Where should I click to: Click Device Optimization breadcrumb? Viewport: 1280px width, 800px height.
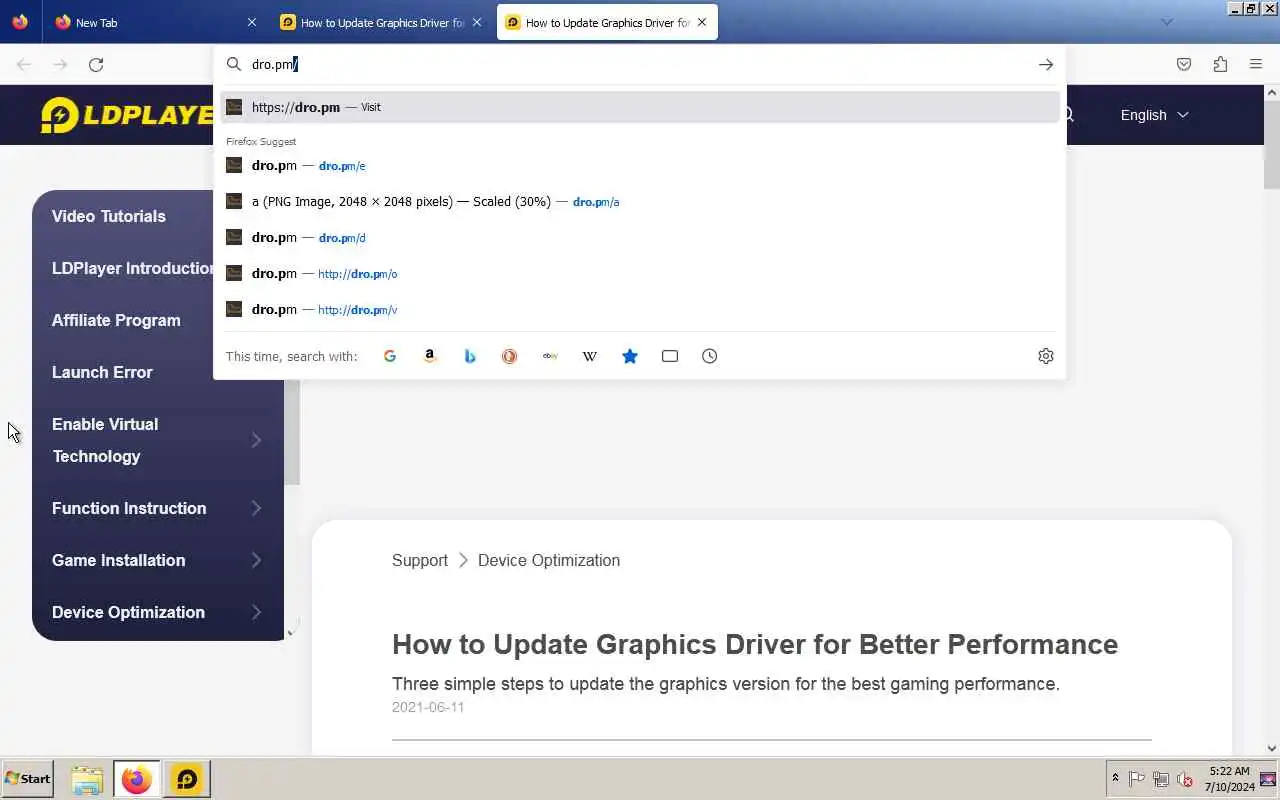(549, 560)
